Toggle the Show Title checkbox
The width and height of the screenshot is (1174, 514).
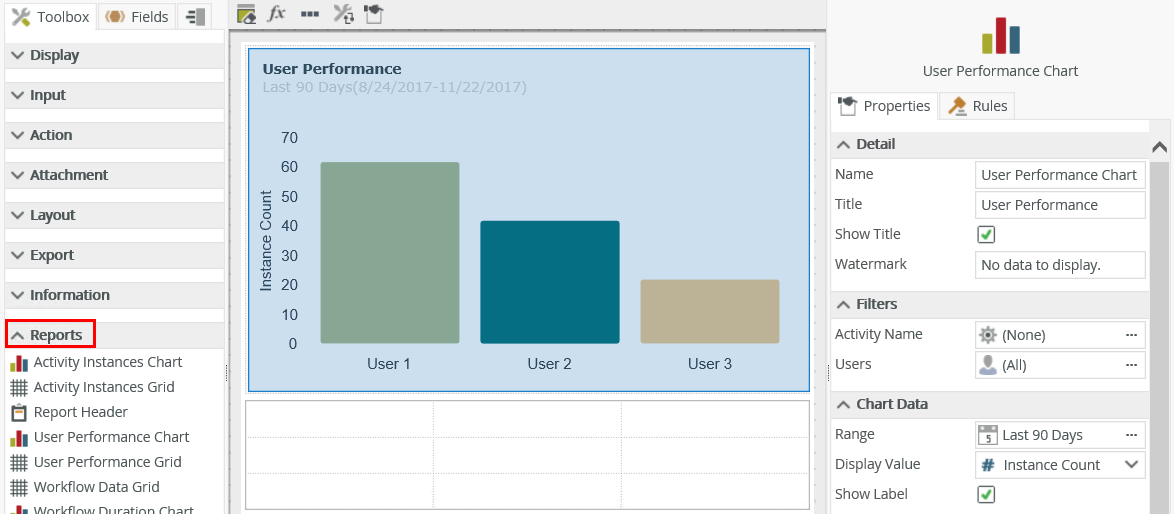986,235
